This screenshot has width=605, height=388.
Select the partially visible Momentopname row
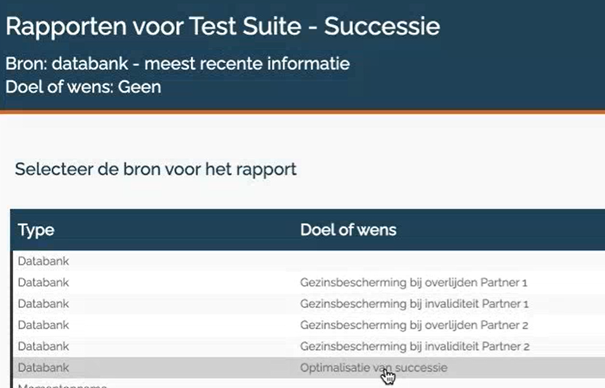coord(309,384)
